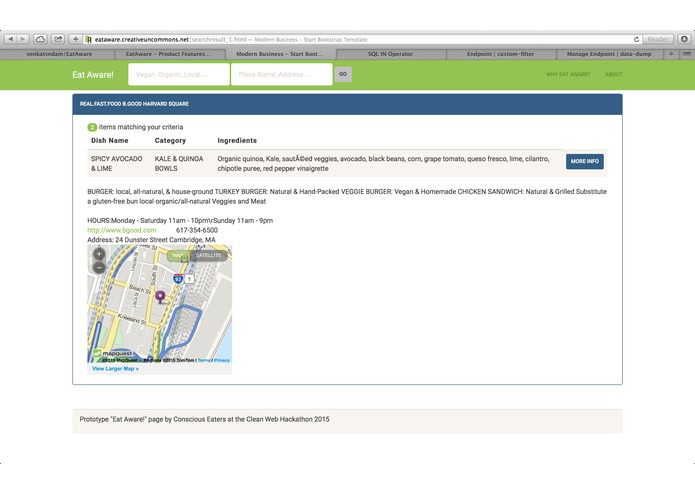Switch map to SATELLITE view
The width and height of the screenshot is (695, 494).
[x=208, y=256]
